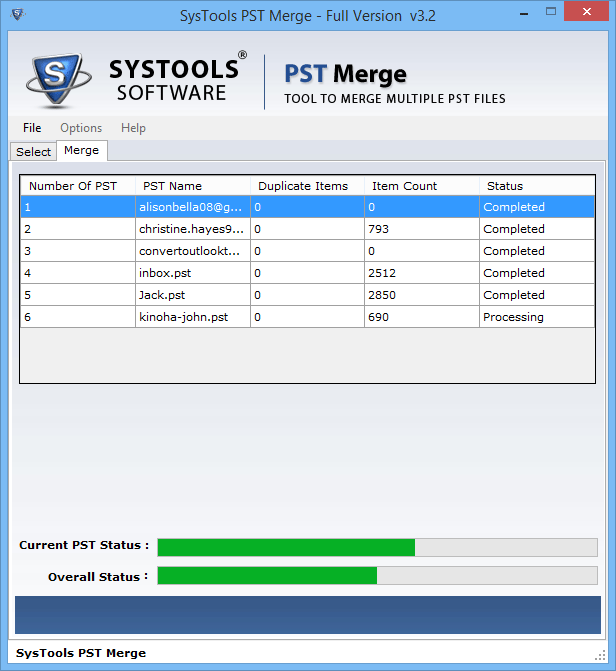Click item count 793 cell
Image resolution: width=616 pixels, height=671 pixels.
(x=422, y=229)
